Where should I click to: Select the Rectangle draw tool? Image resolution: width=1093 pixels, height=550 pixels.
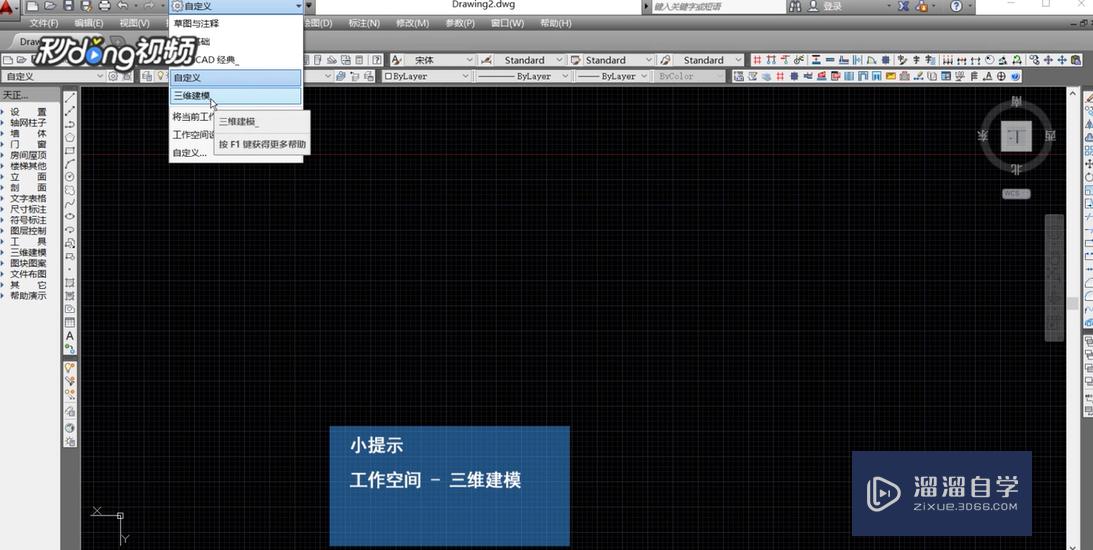[70, 151]
